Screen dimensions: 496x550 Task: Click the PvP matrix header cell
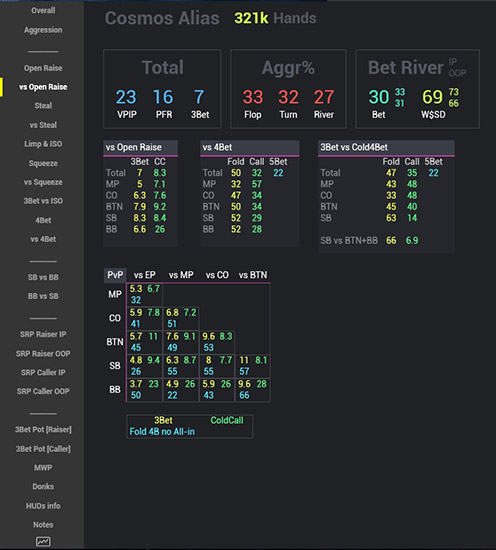tap(115, 275)
